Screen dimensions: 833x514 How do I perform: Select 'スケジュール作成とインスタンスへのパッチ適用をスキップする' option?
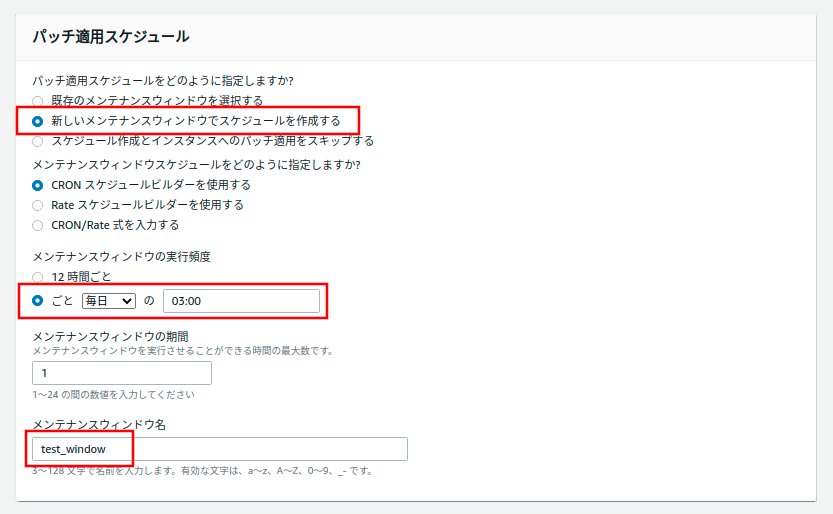38,141
